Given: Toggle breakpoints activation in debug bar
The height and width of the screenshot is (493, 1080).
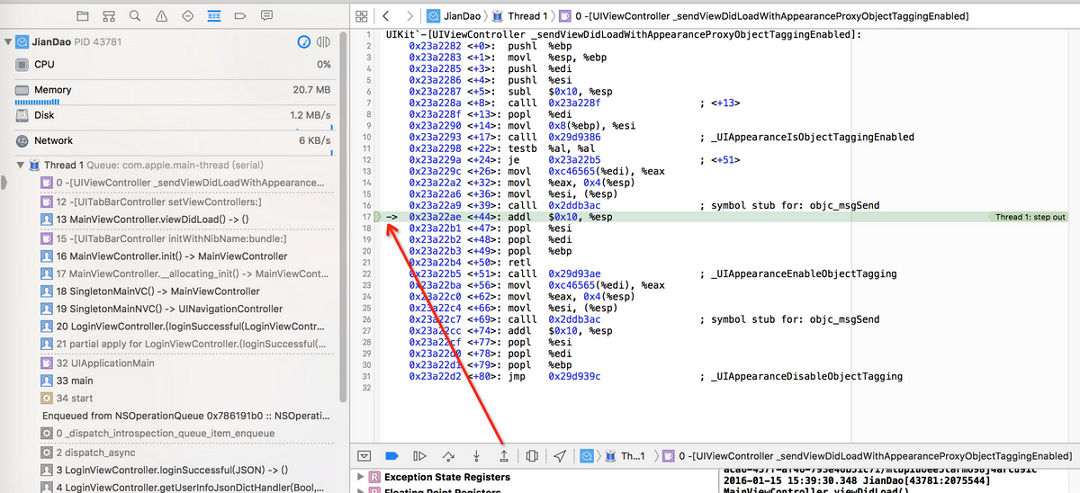Looking at the screenshot, I should click(x=392, y=456).
